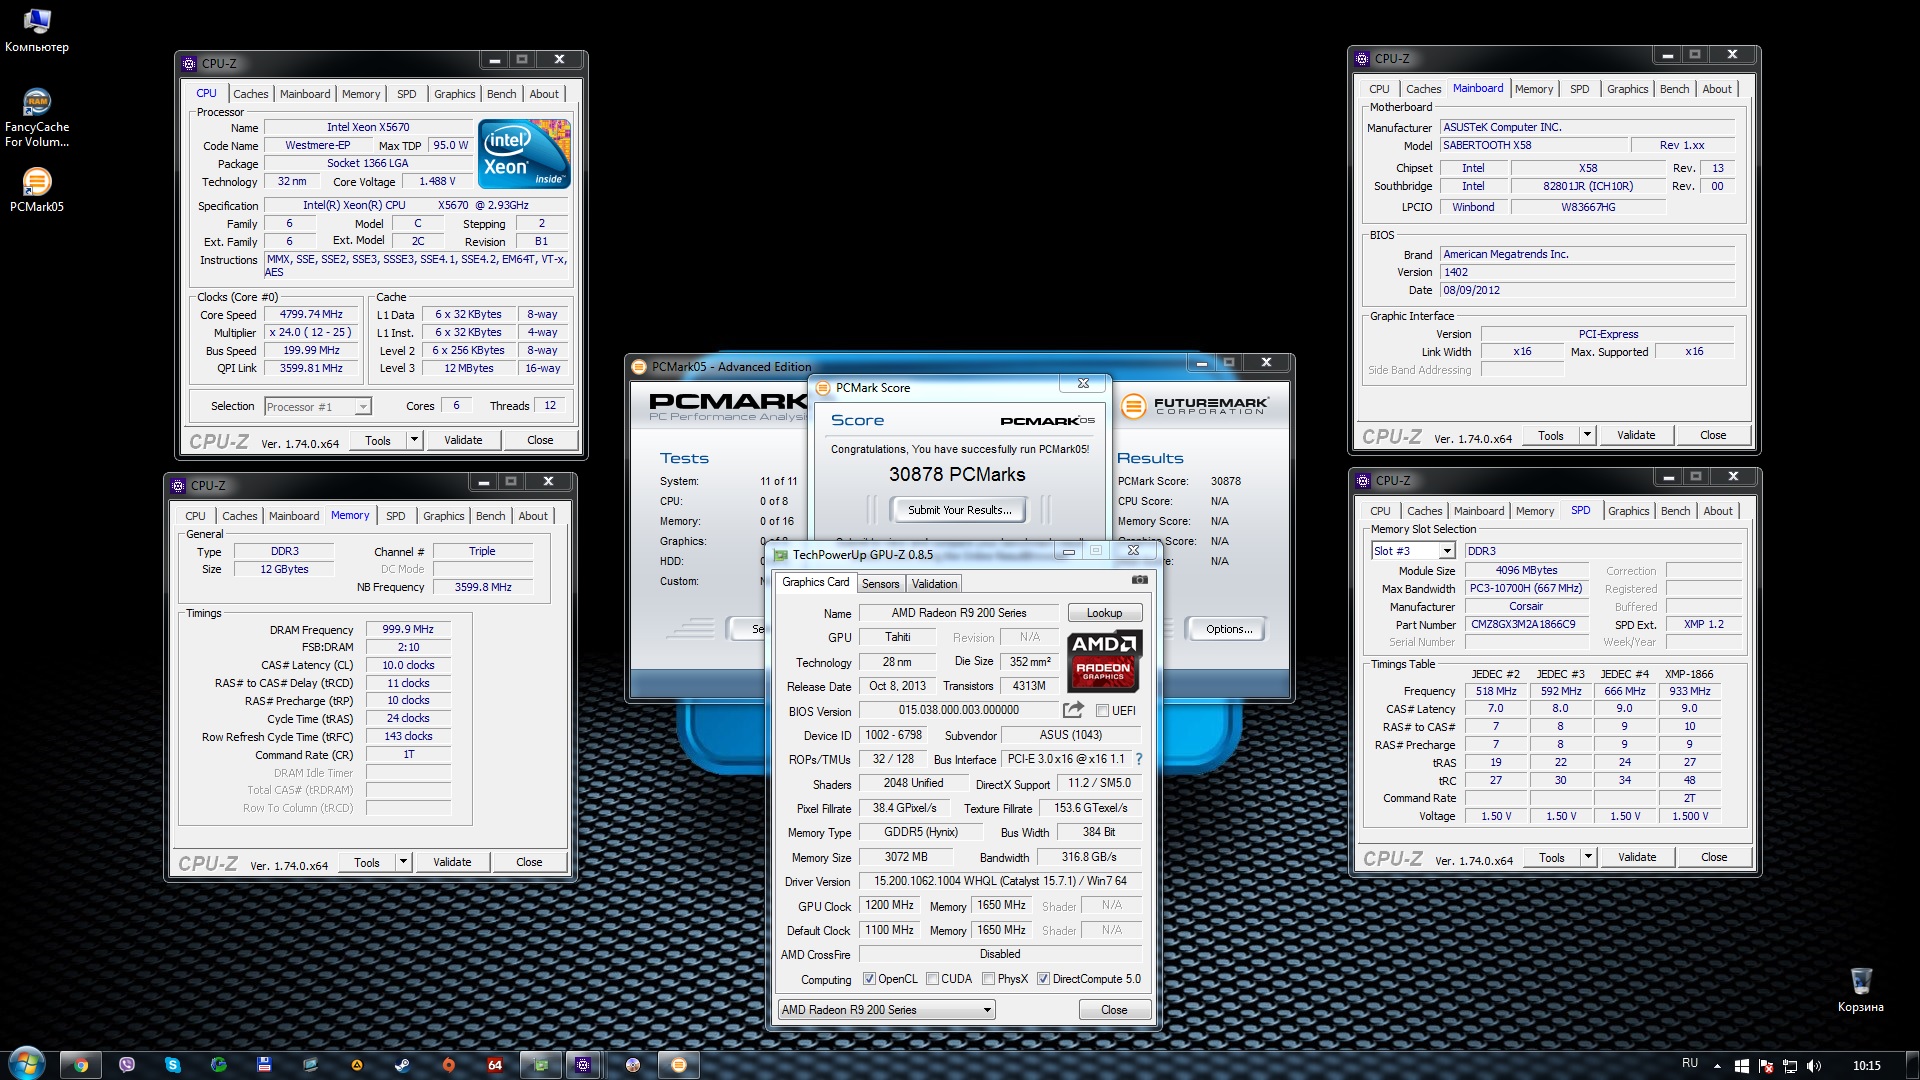Click the AMD Radeon Graphics logo
Screen dimensions: 1920x1080
pos(1104,661)
